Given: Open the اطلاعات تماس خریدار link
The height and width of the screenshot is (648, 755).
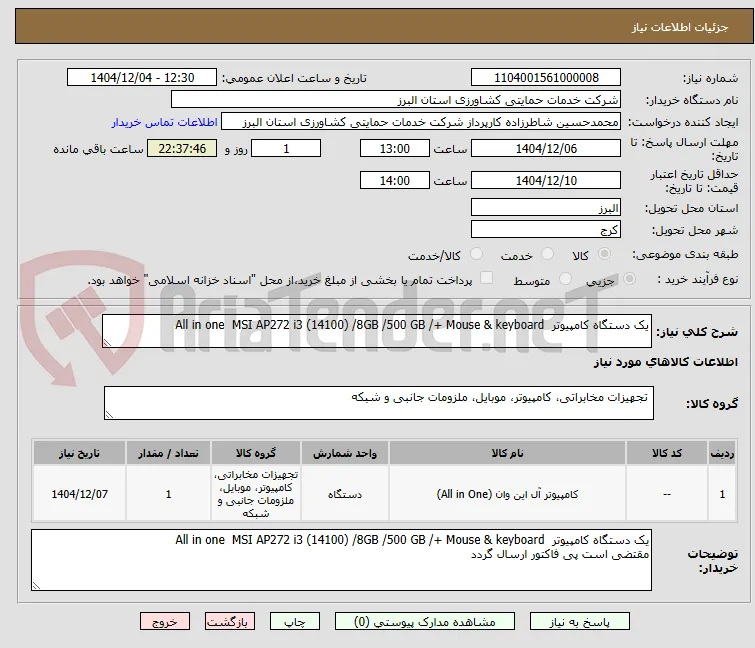Looking at the screenshot, I should pos(165,122).
